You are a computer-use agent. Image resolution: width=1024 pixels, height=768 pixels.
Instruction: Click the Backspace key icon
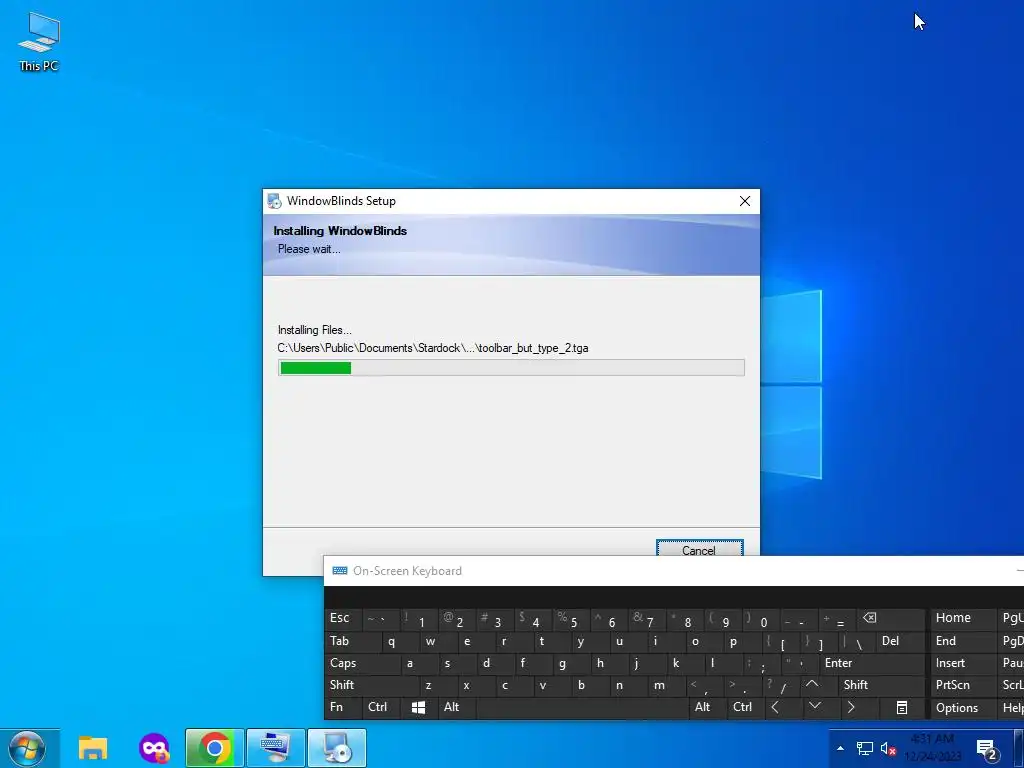coord(889,618)
